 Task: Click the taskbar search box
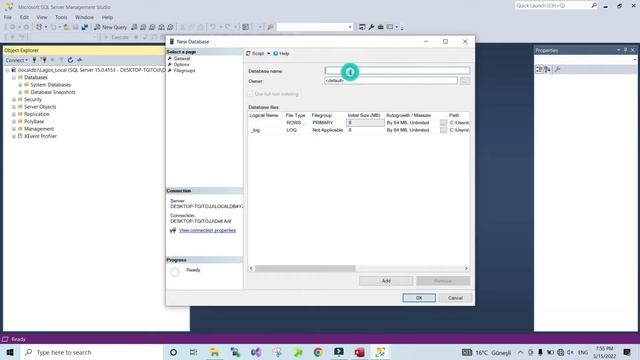pyautogui.click(x=91, y=352)
